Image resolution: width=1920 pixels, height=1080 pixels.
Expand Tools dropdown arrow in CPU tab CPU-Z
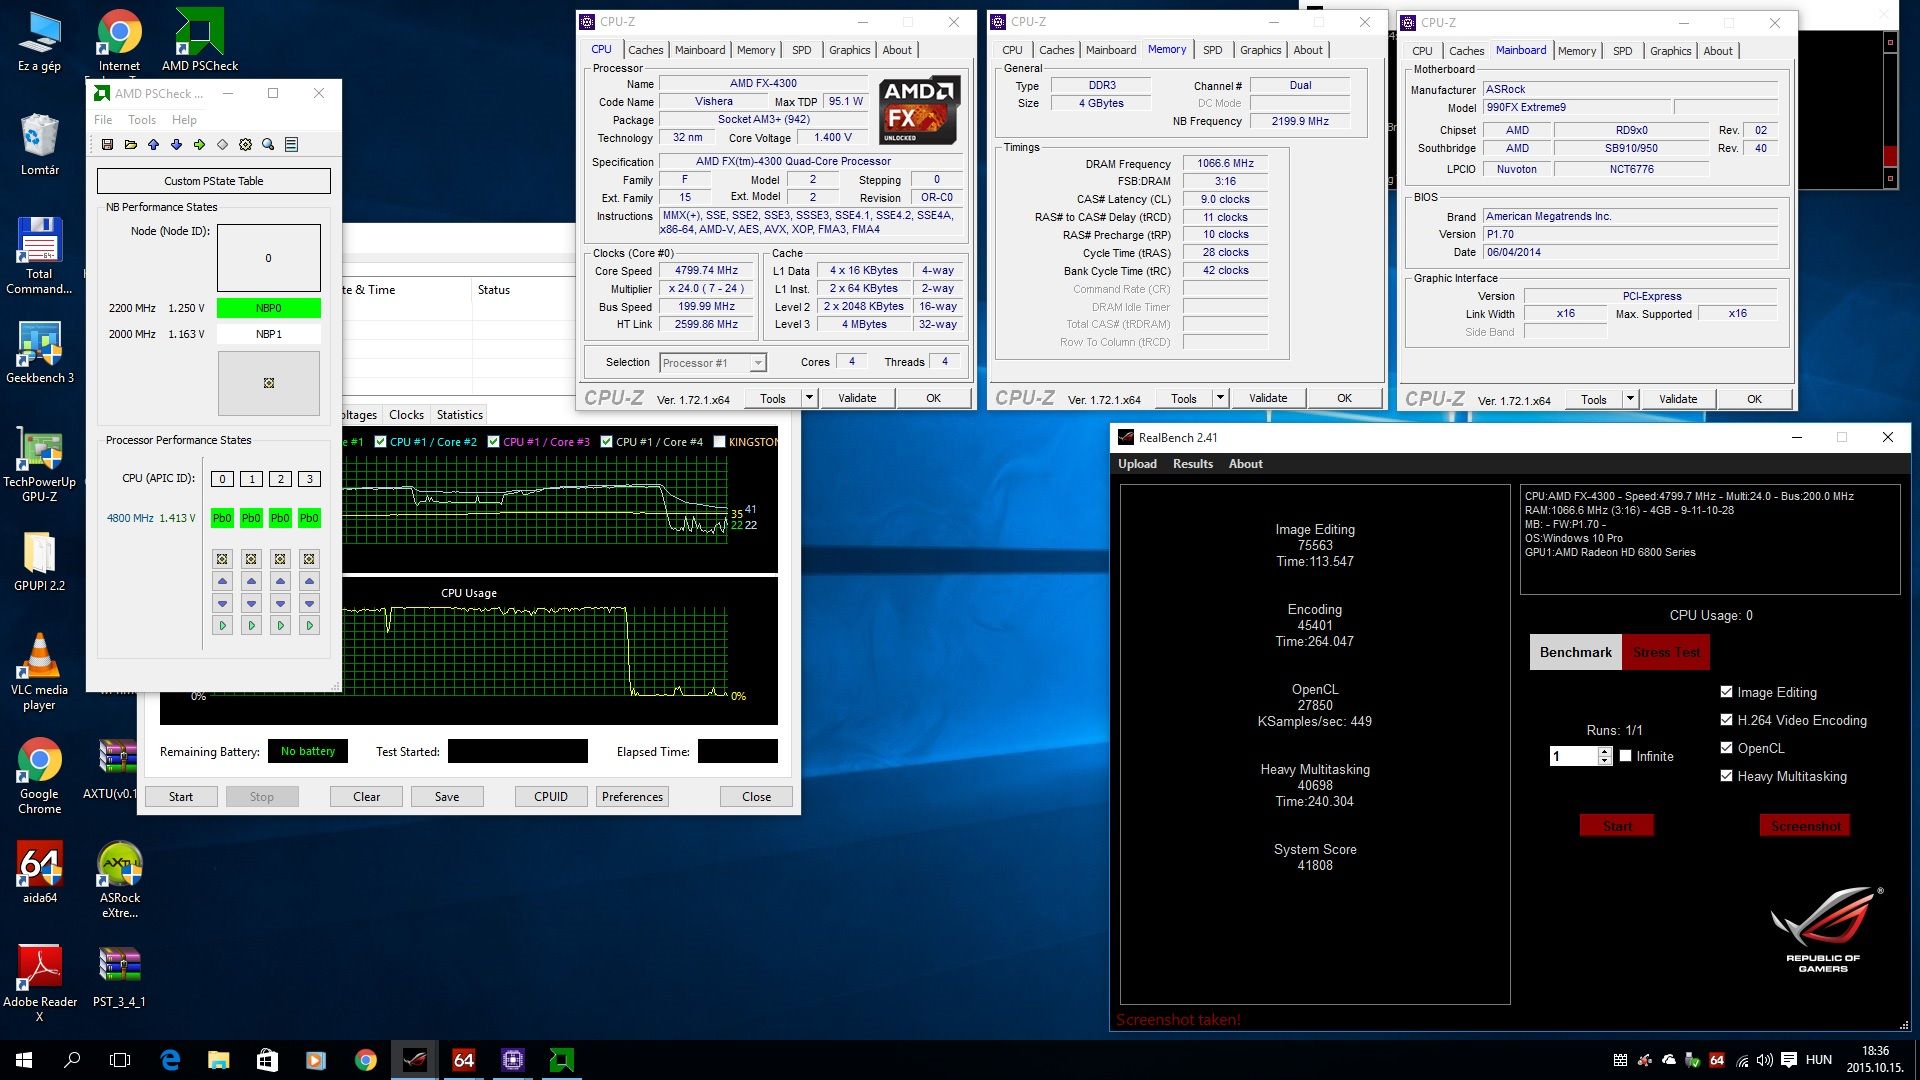[809, 398]
